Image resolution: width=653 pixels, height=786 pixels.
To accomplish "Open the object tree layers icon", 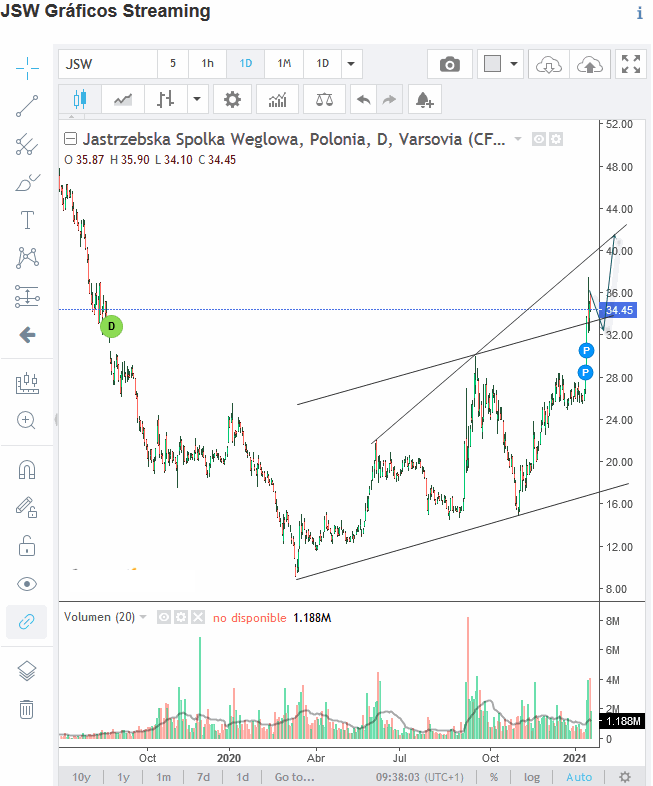I will [x=27, y=671].
